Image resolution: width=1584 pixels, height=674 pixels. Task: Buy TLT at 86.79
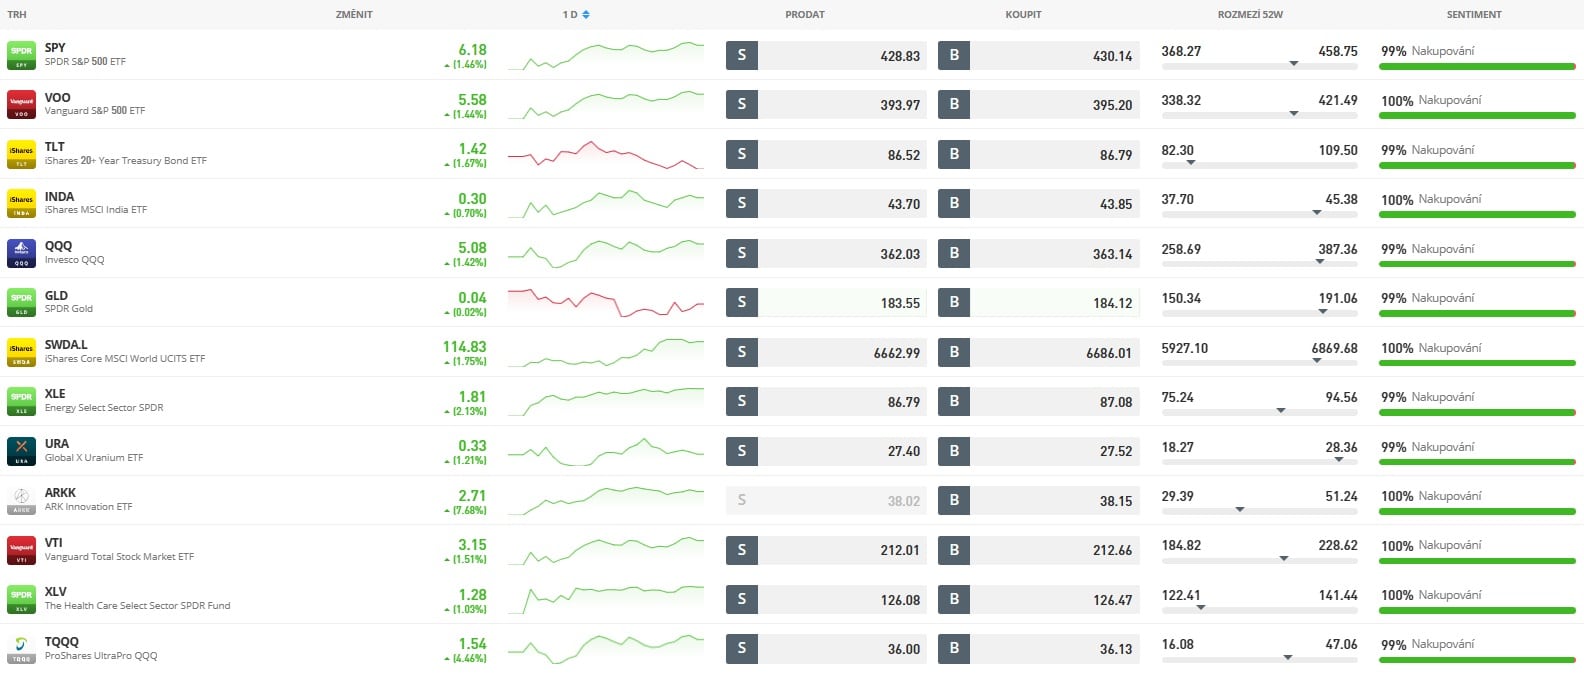(x=1038, y=154)
